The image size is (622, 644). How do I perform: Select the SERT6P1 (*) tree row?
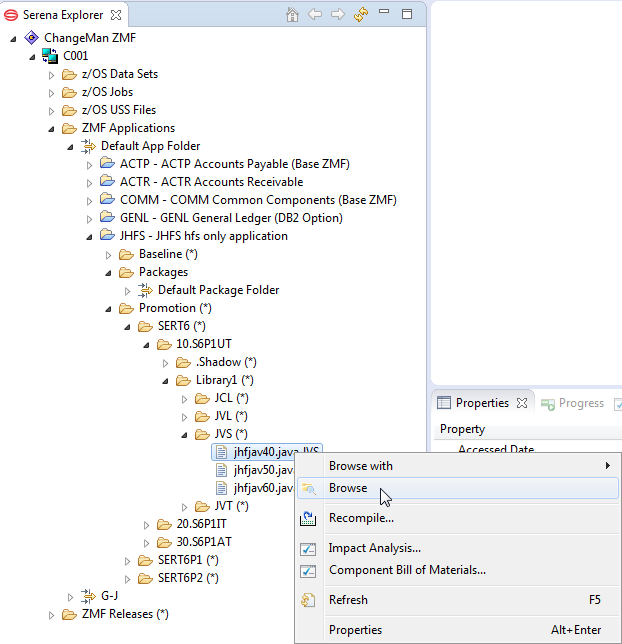pyautogui.click(x=188, y=560)
